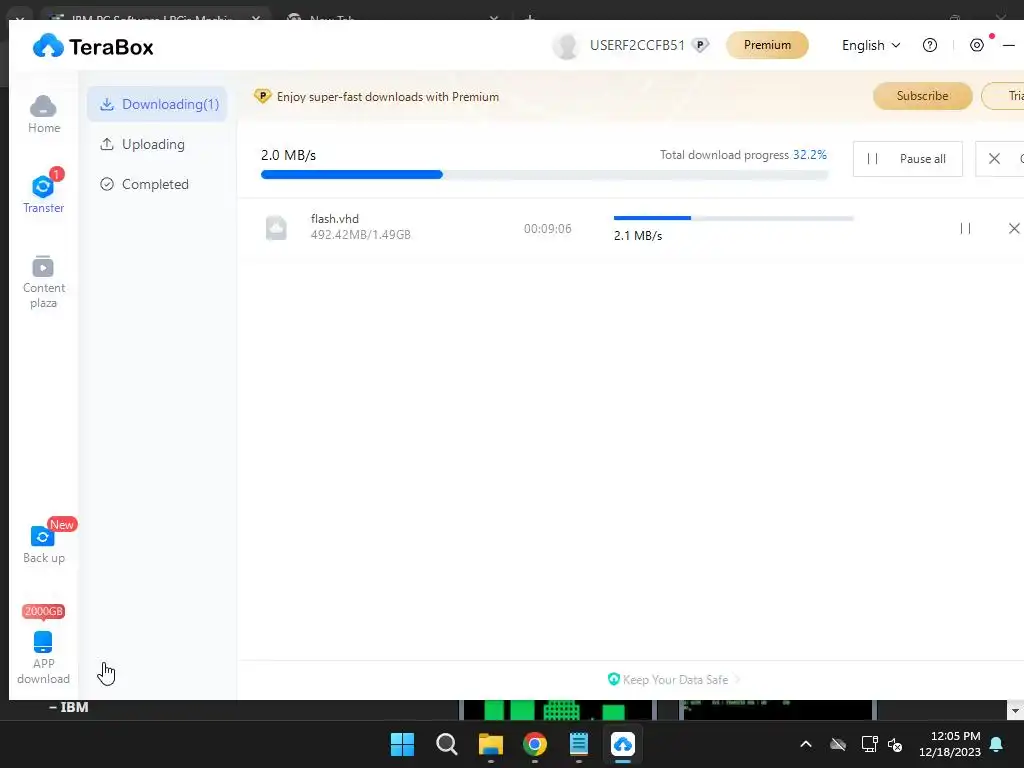Image resolution: width=1024 pixels, height=768 pixels.
Task: Open the Transfer section icon
Action: (43, 187)
